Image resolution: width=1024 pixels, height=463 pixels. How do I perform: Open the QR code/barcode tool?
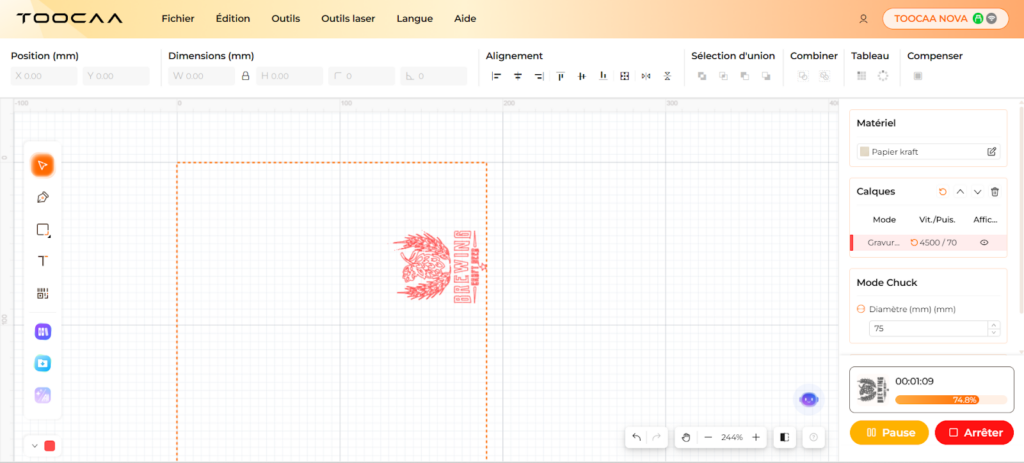click(x=42, y=293)
